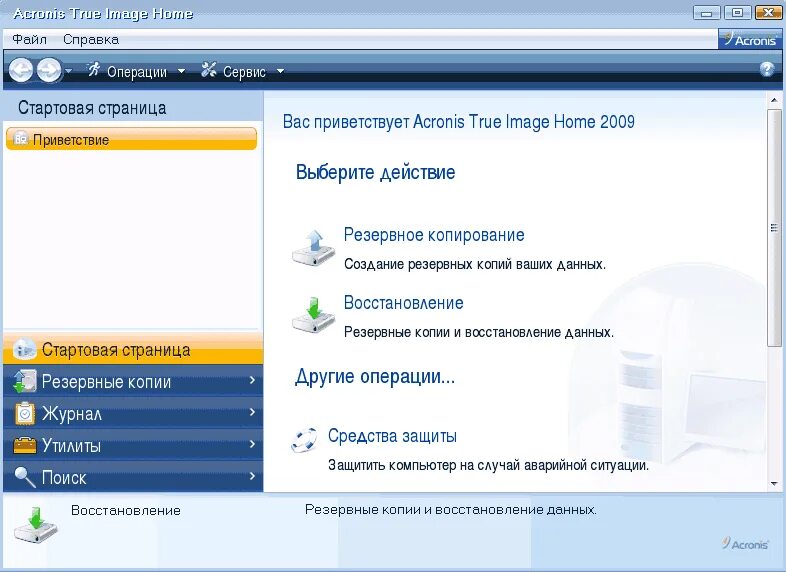Expand the Операции dropdown arrow
786x572 pixels.
click(x=181, y=72)
